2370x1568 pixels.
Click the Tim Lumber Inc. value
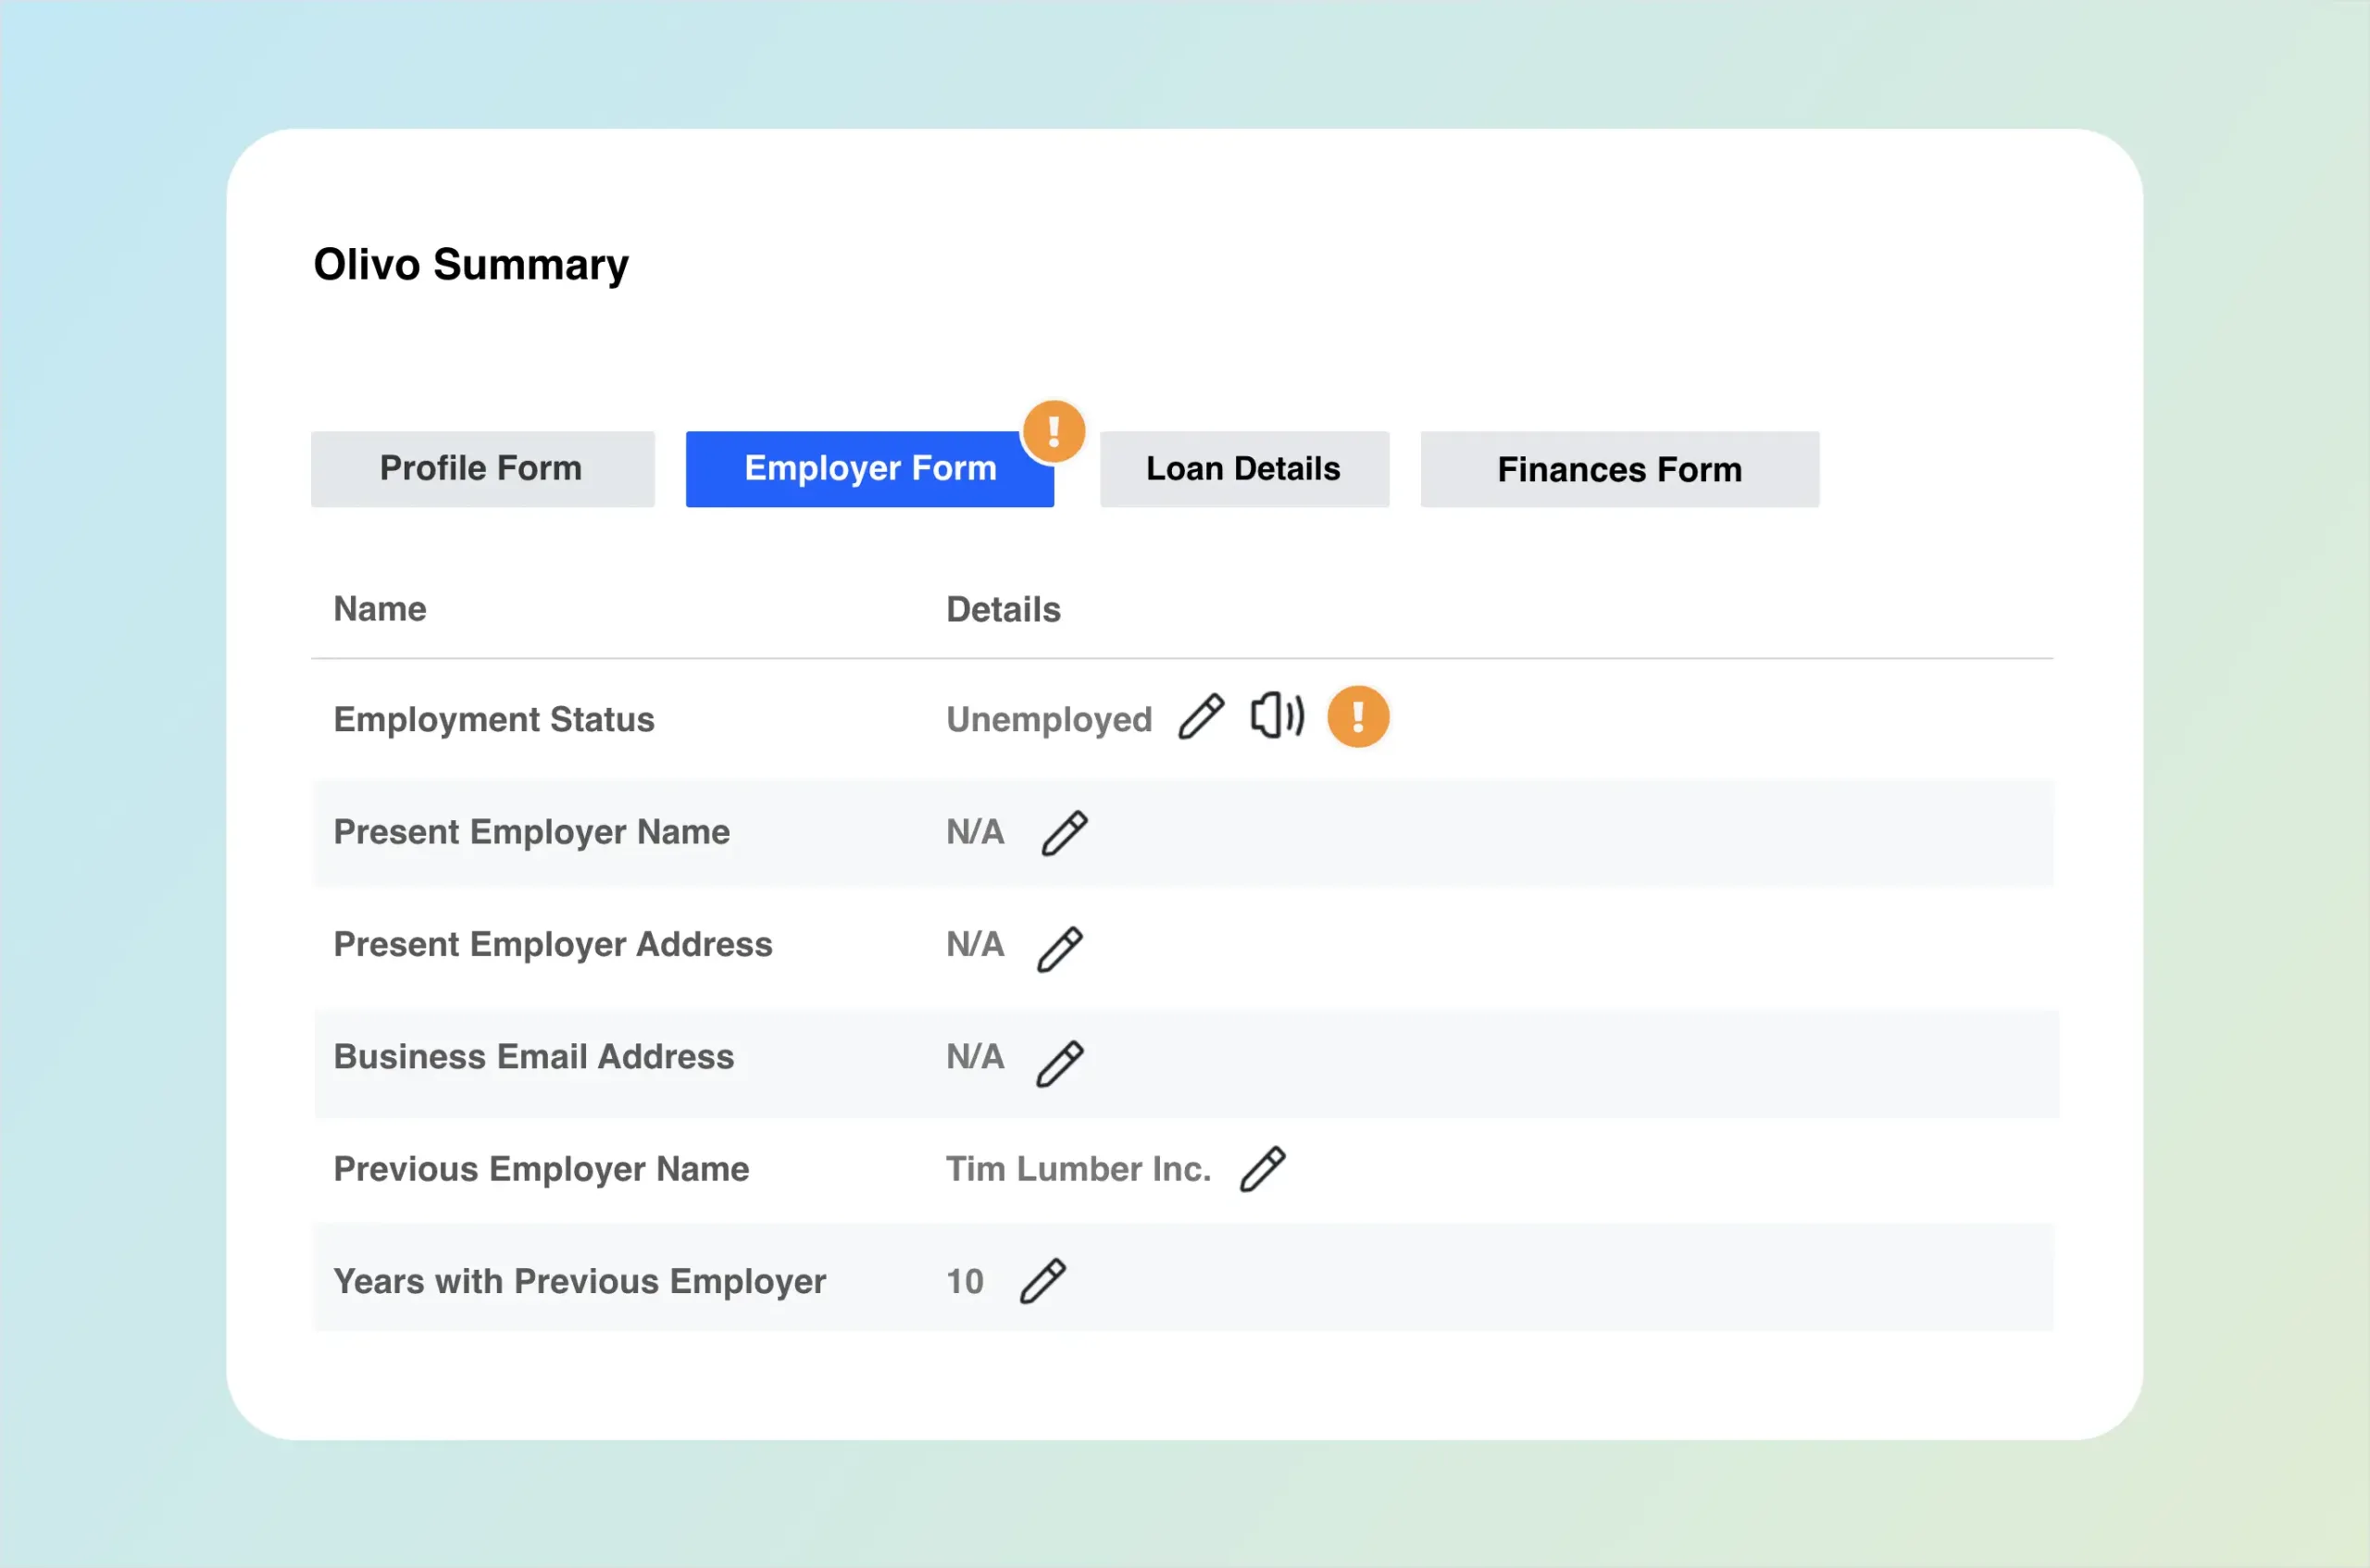[1078, 1168]
